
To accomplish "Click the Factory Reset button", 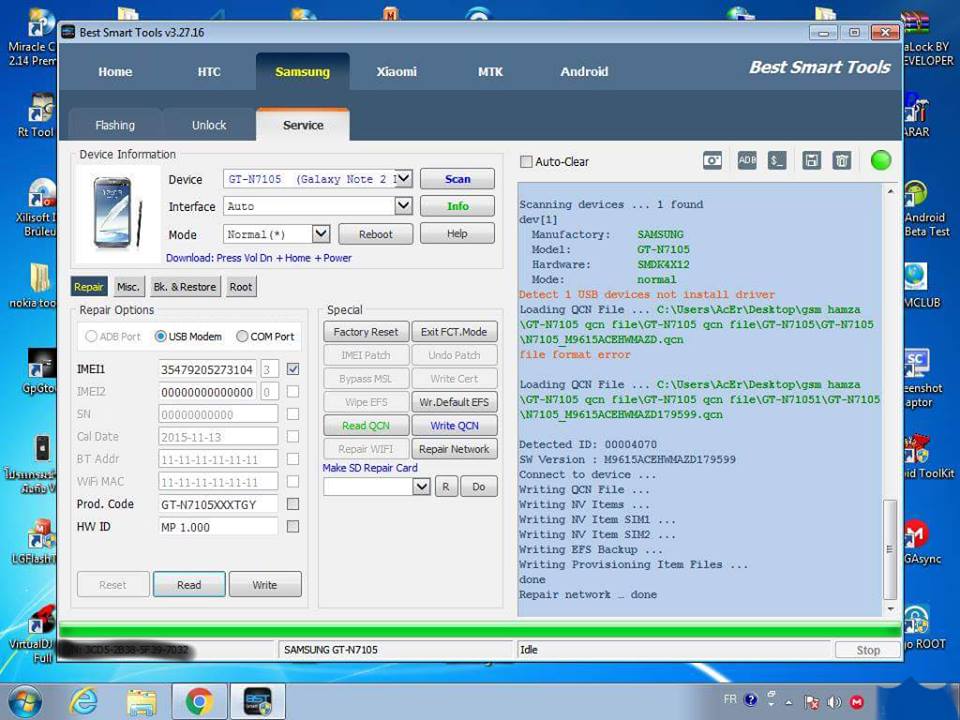I will 366,332.
